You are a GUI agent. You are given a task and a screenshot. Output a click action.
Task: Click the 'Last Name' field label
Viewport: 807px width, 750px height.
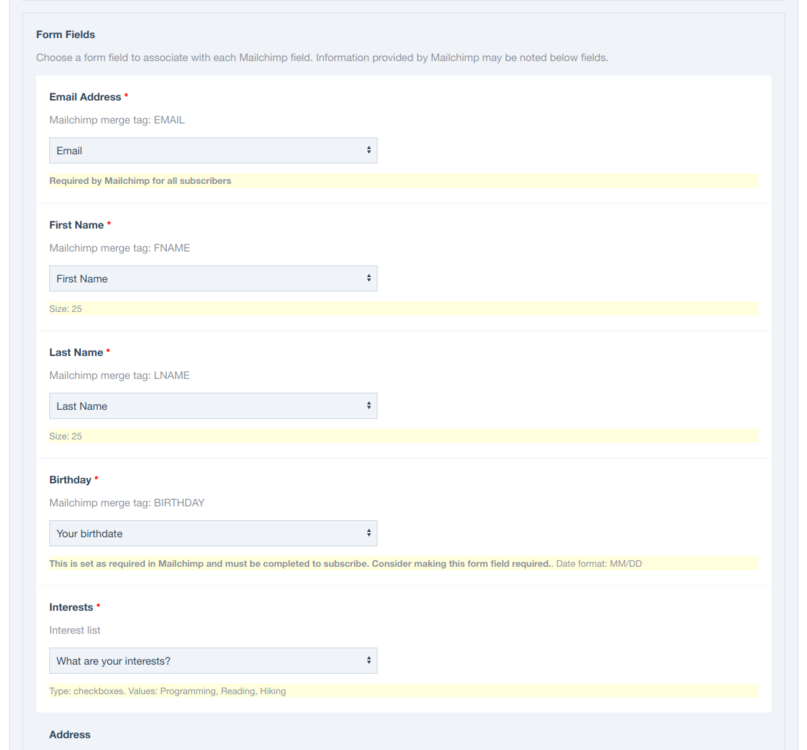click(x=77, y=352)
